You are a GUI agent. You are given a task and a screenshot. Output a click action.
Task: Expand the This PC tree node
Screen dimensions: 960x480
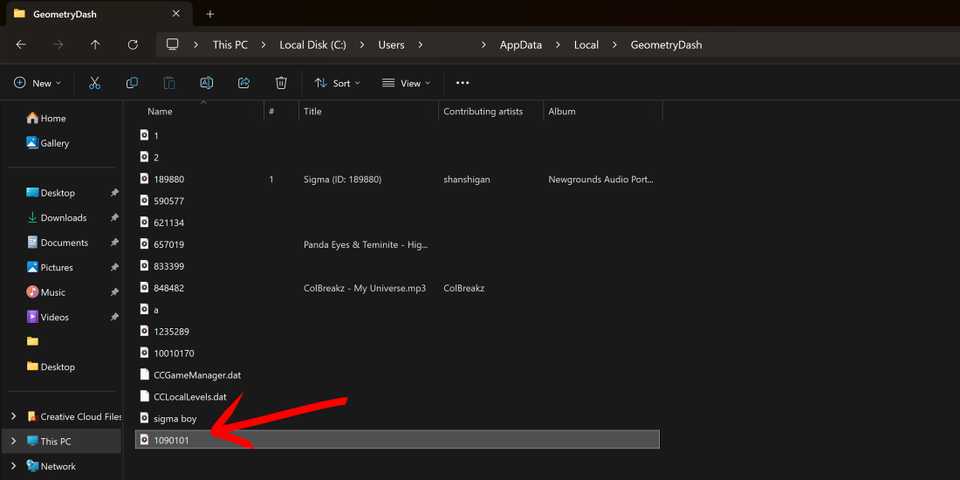click(x=13, y=441)
